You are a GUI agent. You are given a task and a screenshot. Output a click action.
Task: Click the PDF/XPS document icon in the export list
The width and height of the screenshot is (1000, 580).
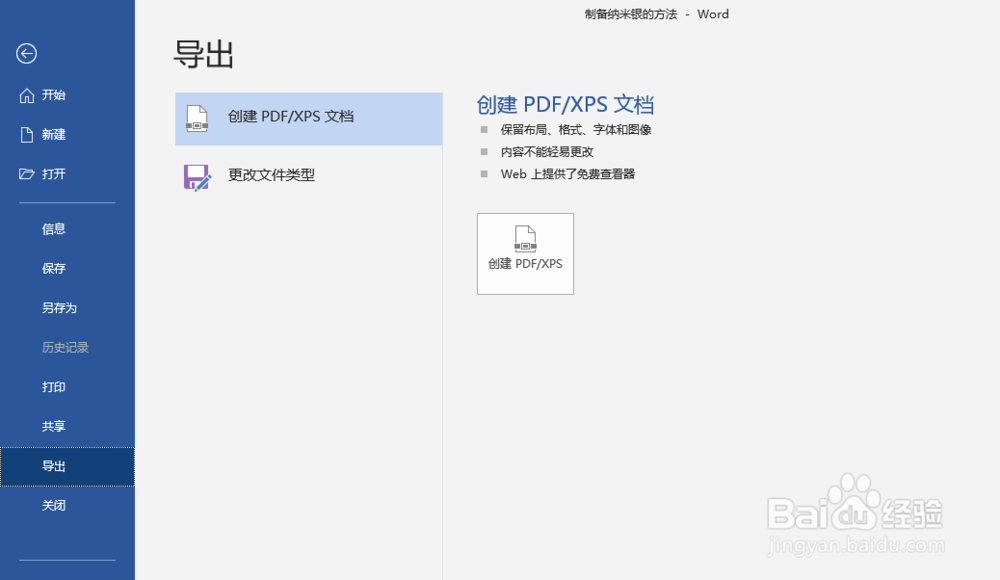pyautogui.click(x=196, y=118)
